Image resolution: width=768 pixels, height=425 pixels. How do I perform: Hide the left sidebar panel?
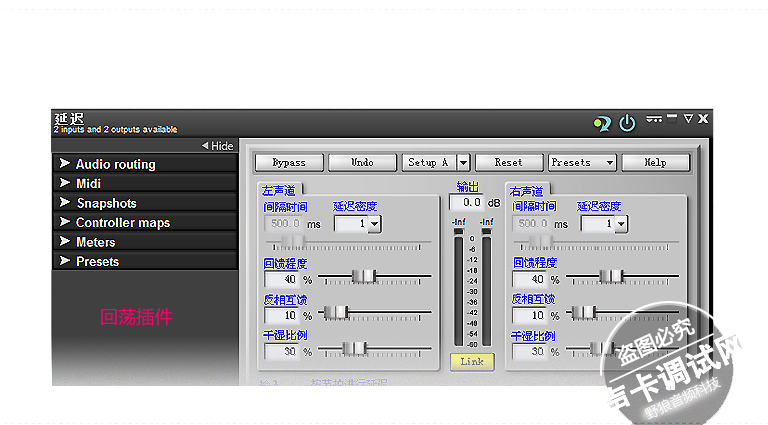(217, 146)
